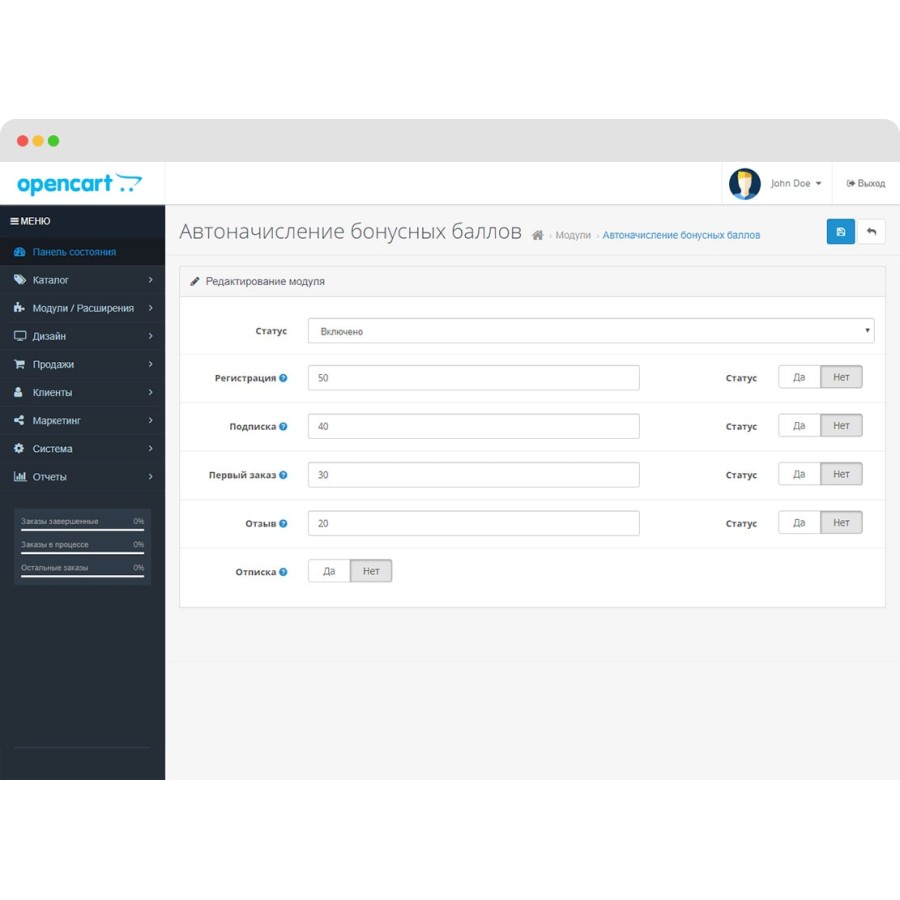This screenshot has width=900, height=900.
Task: Open the Каталог menu item
Action: coord(83,280)
